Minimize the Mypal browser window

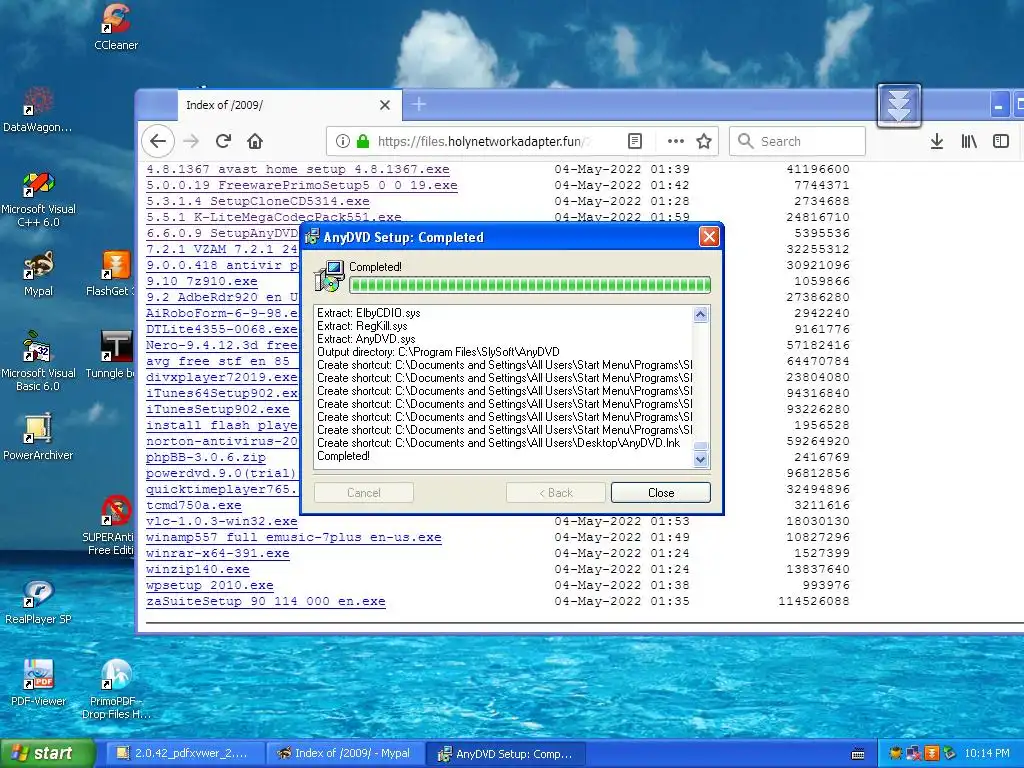pyautogui.click(x=999, y=105)
